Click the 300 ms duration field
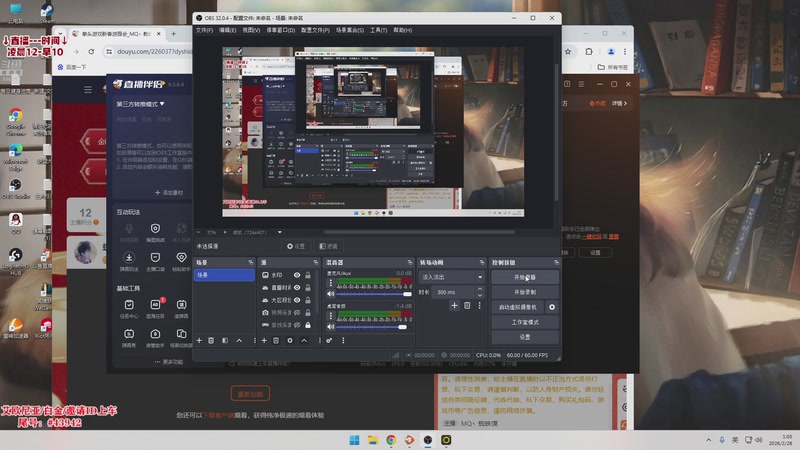800x450 pixels. (x=454, y=292)
